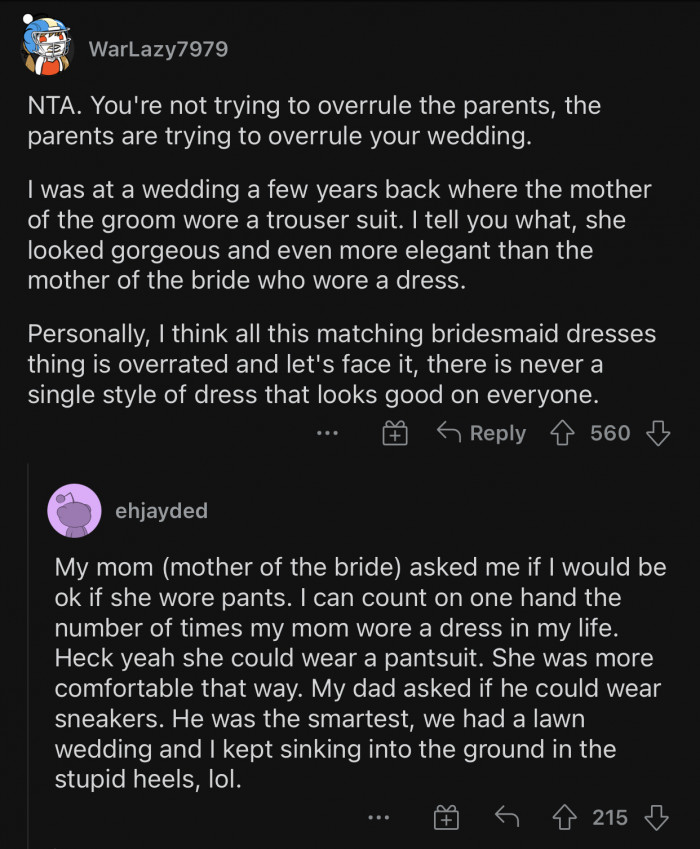Upvote ehjayded's comment about pantsuits
700x849 pixels.
pyautogui.click(x=563, y=818)
